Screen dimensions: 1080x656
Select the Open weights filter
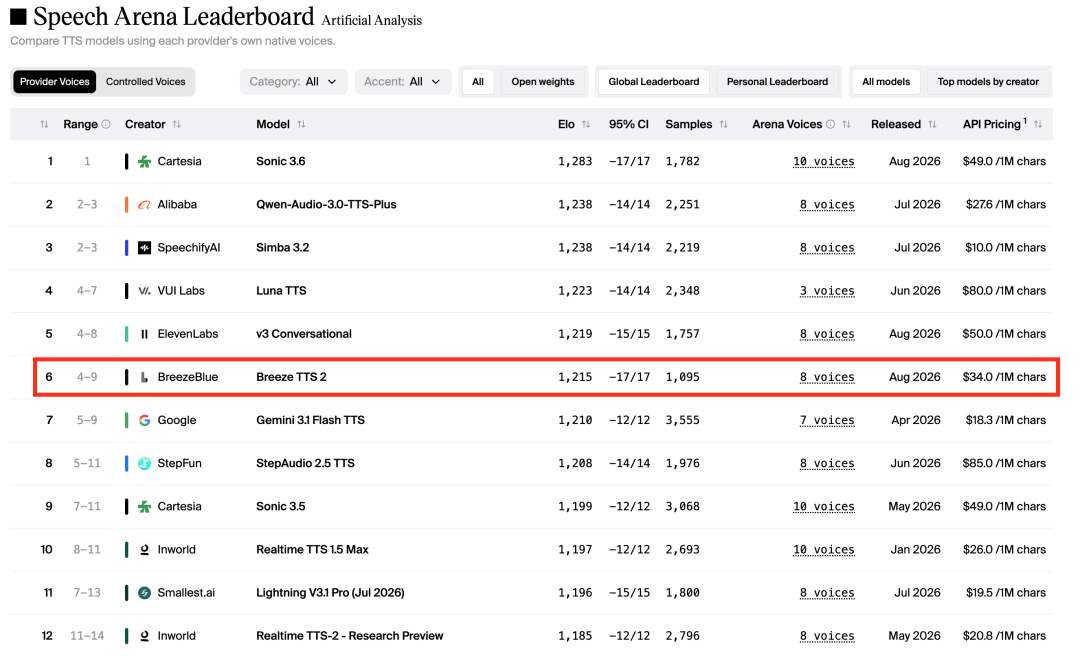pos(542,82)
